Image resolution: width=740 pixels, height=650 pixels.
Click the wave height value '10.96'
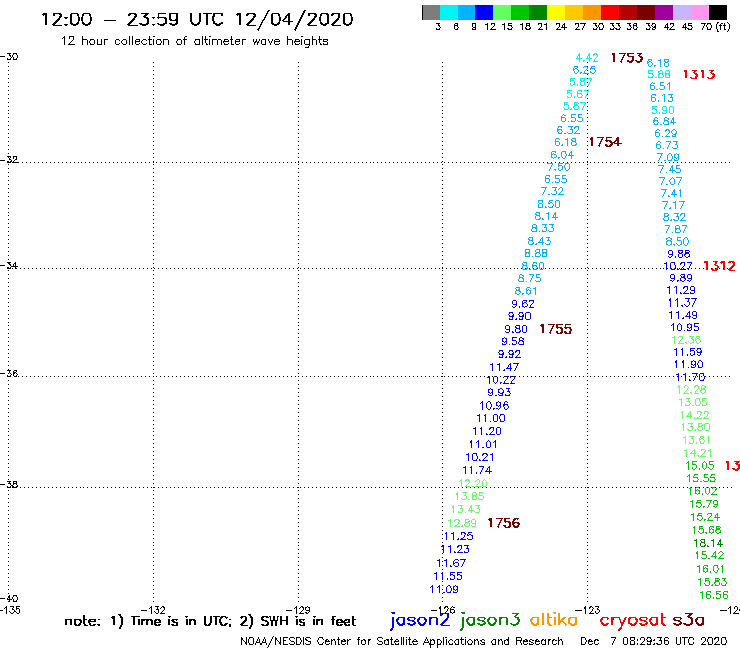(x=494, y=406)
